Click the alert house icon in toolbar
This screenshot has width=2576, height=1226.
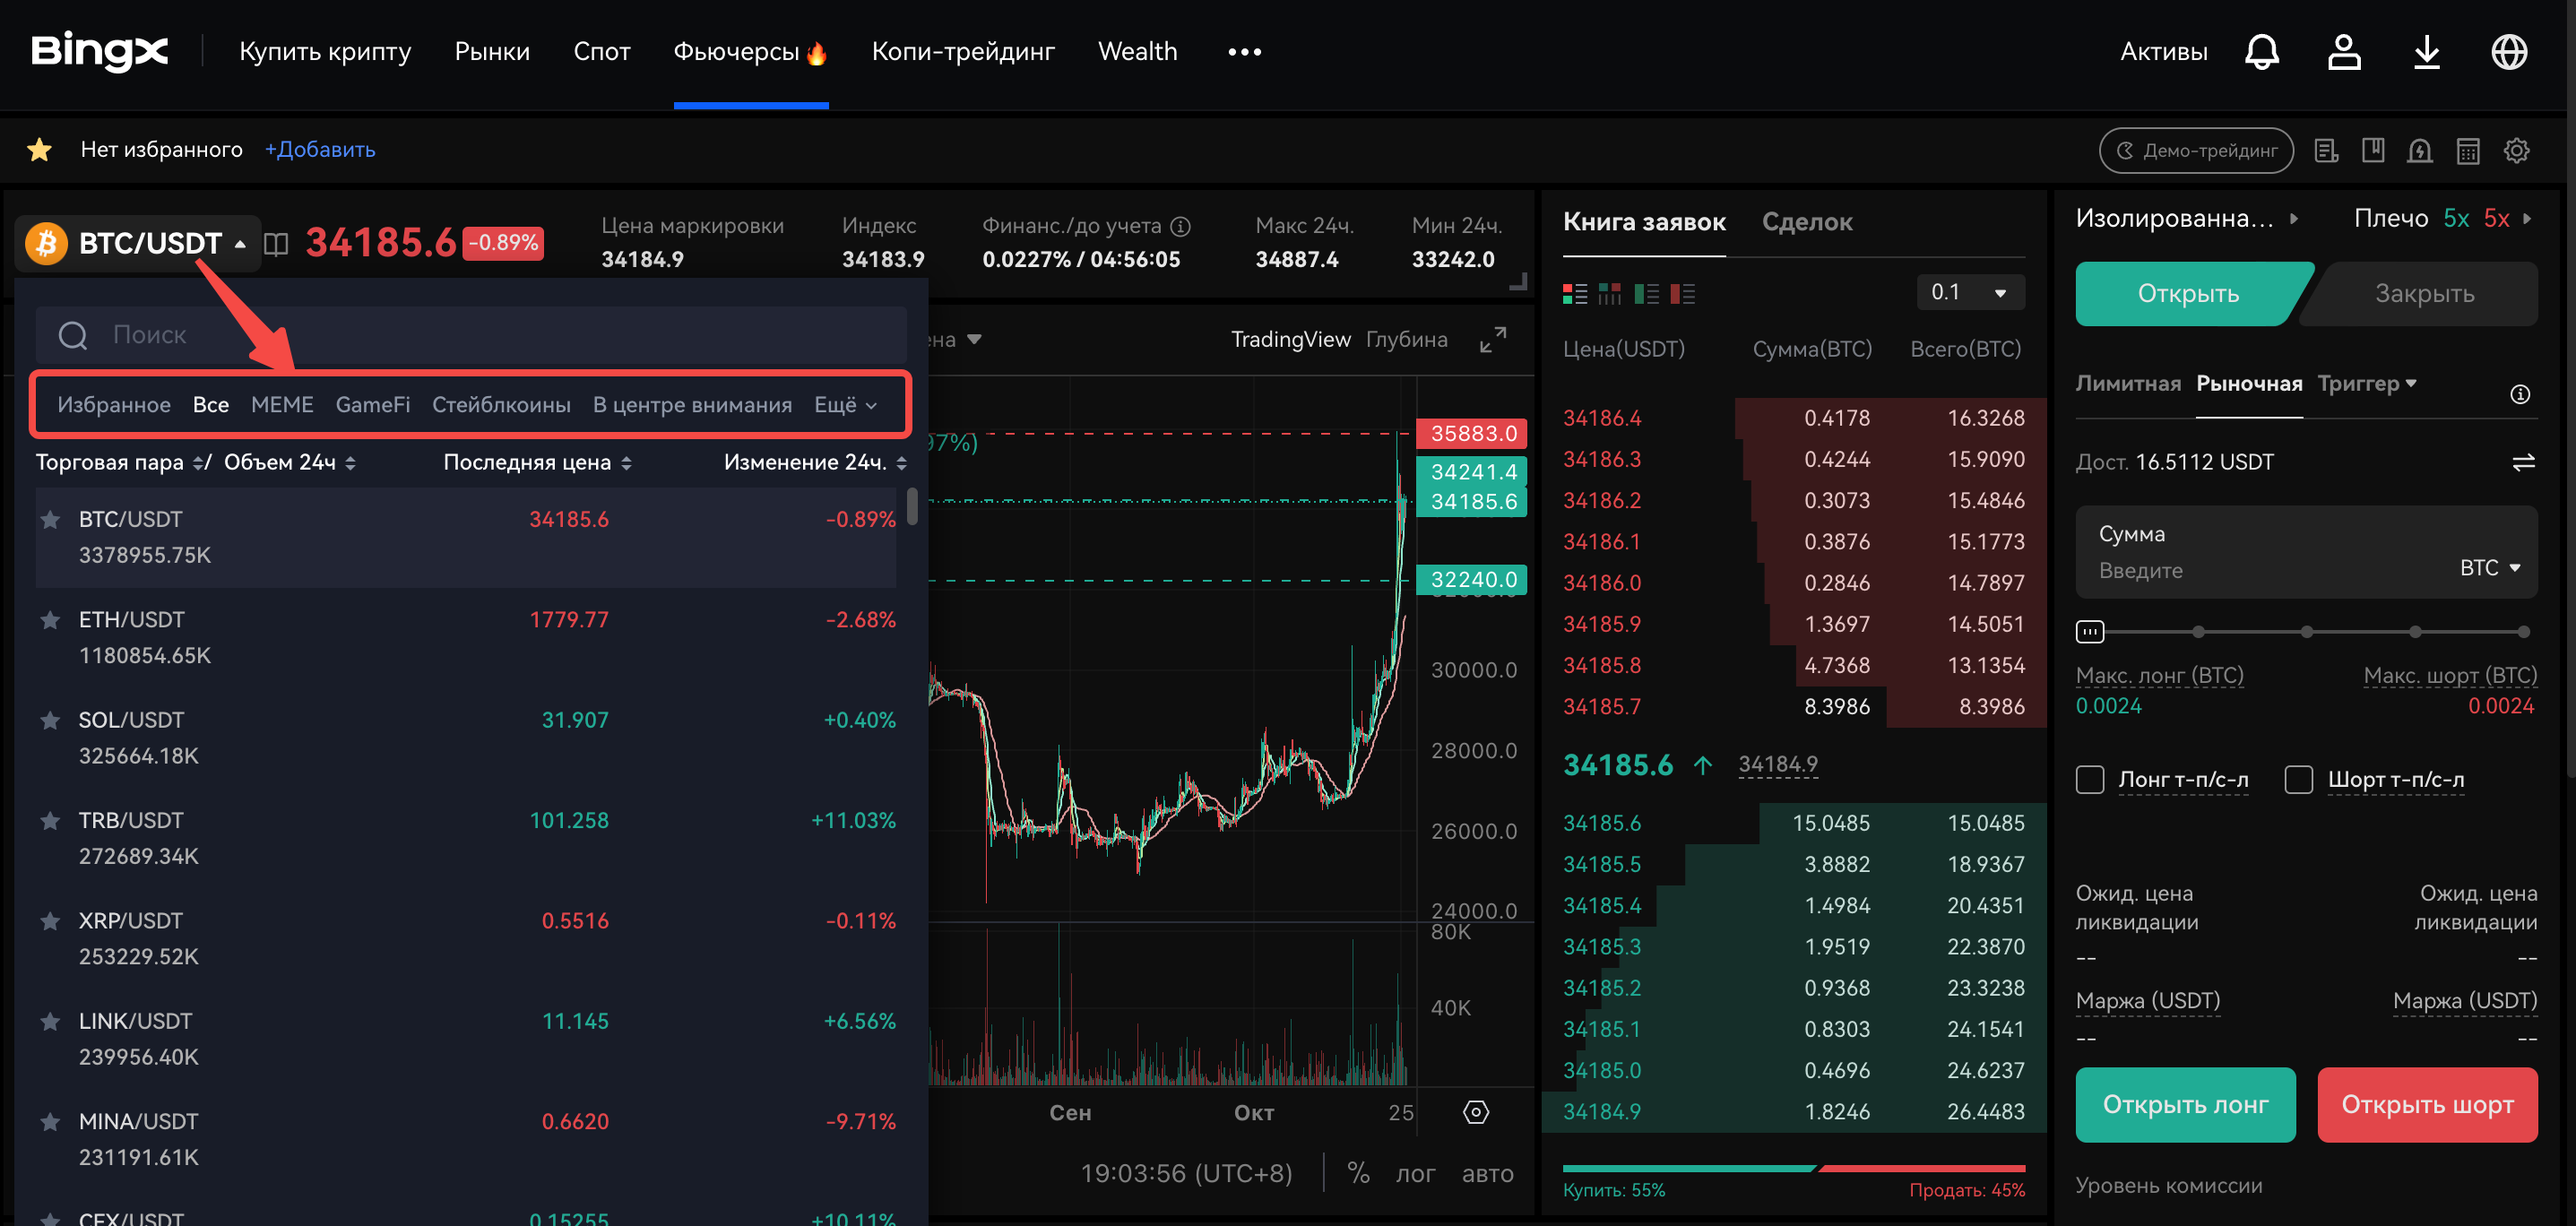[x=2419, y=151]
